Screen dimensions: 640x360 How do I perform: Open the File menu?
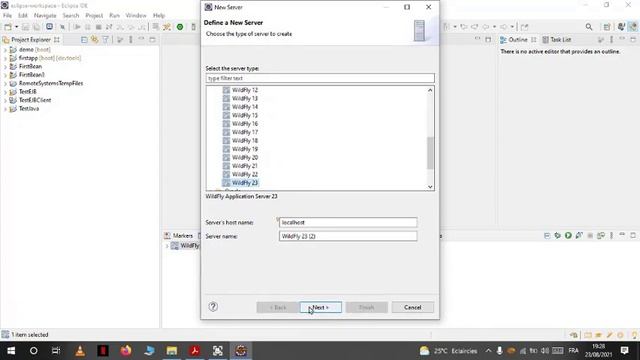click(x=7, y=16)
